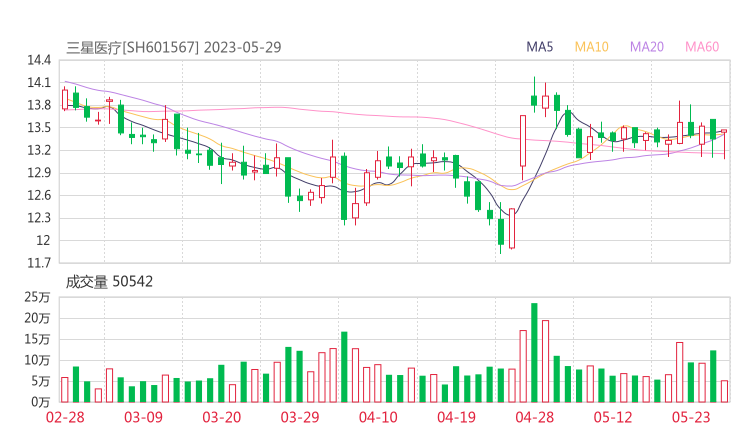This screenshot has width=740, height=440.
Task: Click the 5万 volume axis label
Action: point(41,381)
